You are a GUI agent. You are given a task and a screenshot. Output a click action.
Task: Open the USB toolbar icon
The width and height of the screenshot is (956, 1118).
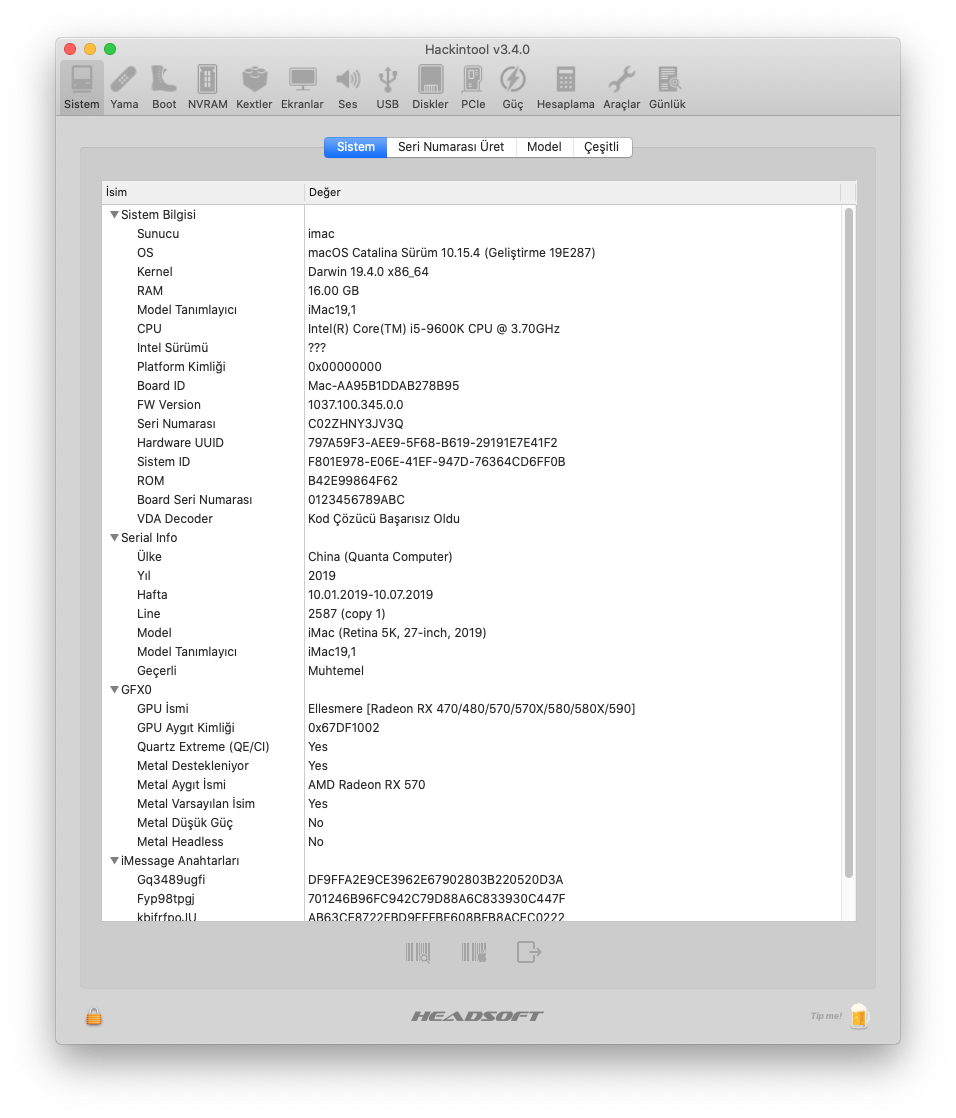388,86
